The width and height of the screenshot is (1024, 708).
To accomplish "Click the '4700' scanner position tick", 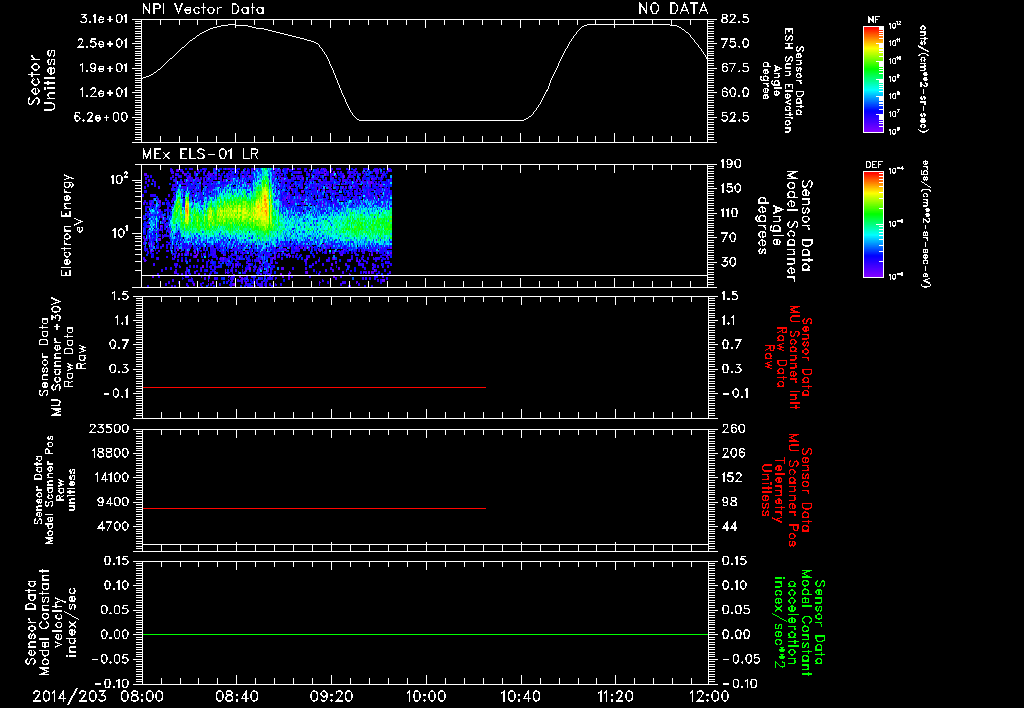I will [113, 526].
